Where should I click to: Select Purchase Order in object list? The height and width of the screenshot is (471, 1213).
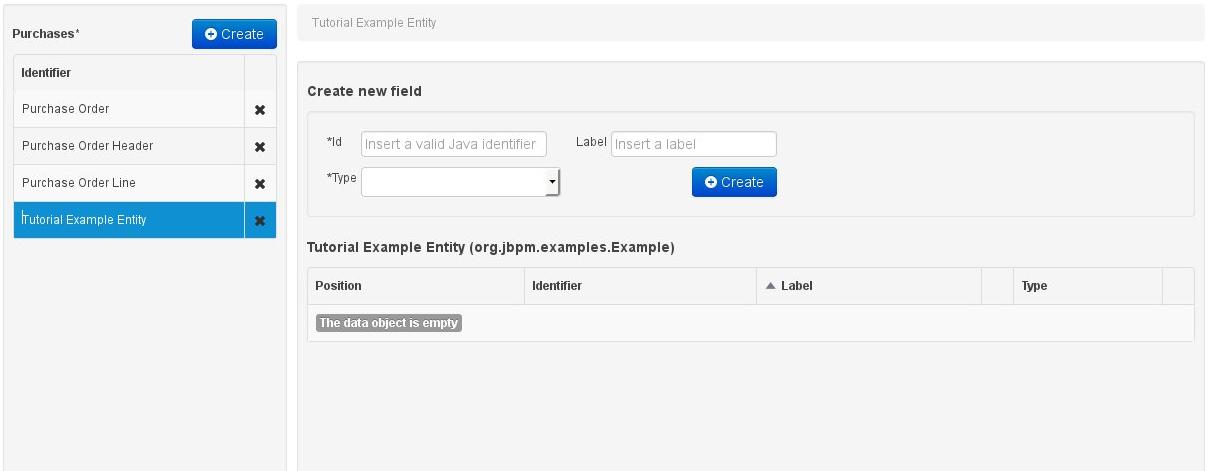pyautogui.click(x=66, y=109)
